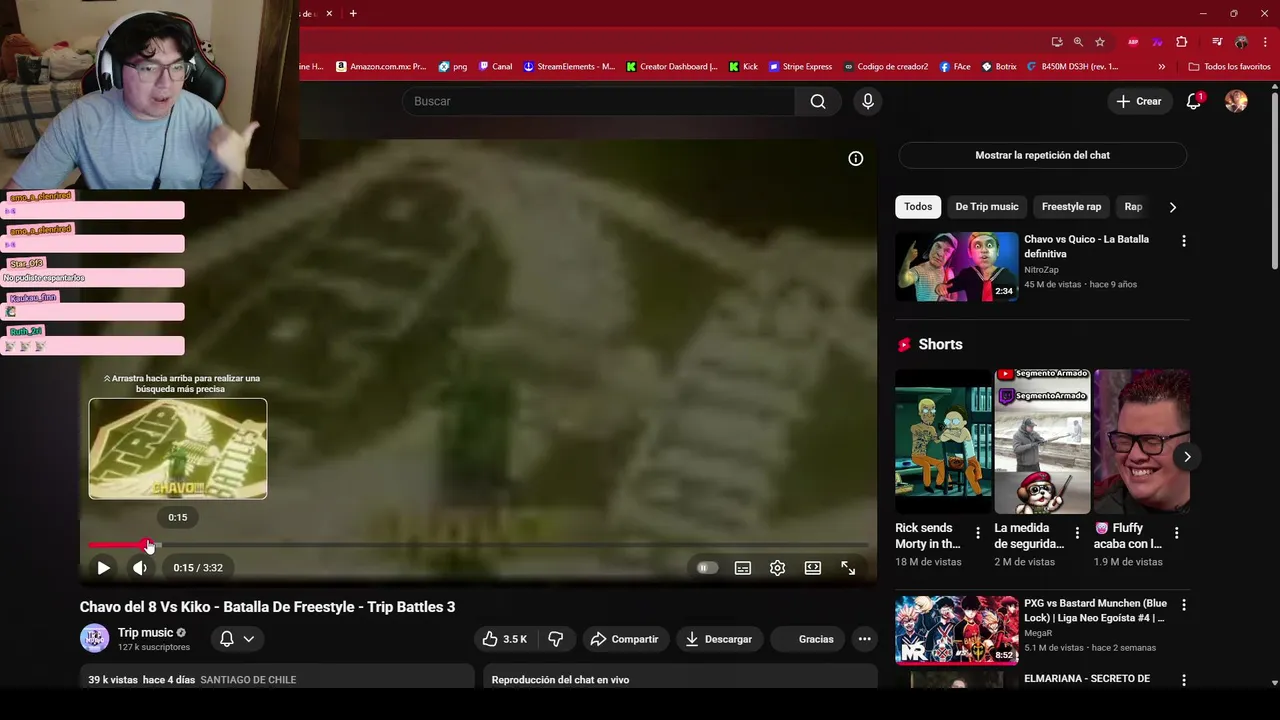The image size is (1280, 720).
Task: Open the Chavo vs Quico video title
Action: click(x=1086, y=246)
